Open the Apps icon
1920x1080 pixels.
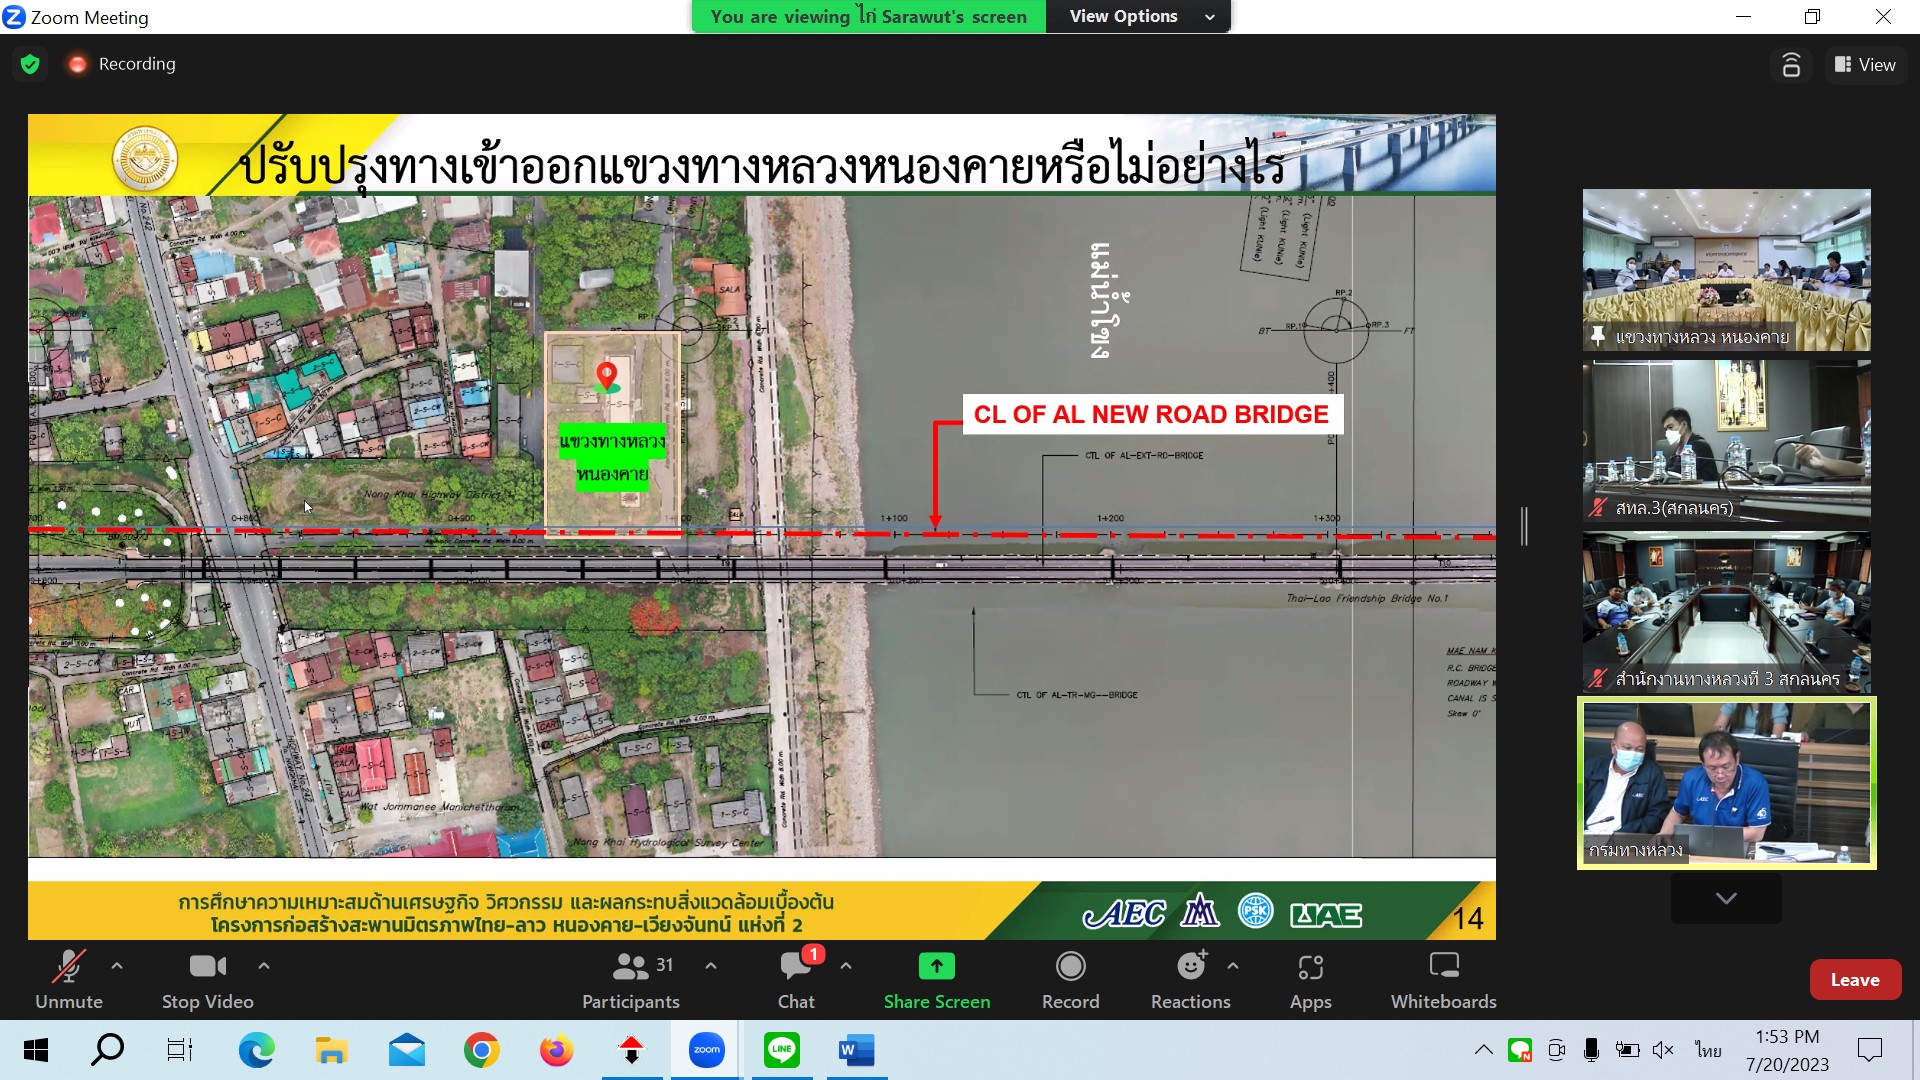pyautogui.click(x=1310, y=967)
